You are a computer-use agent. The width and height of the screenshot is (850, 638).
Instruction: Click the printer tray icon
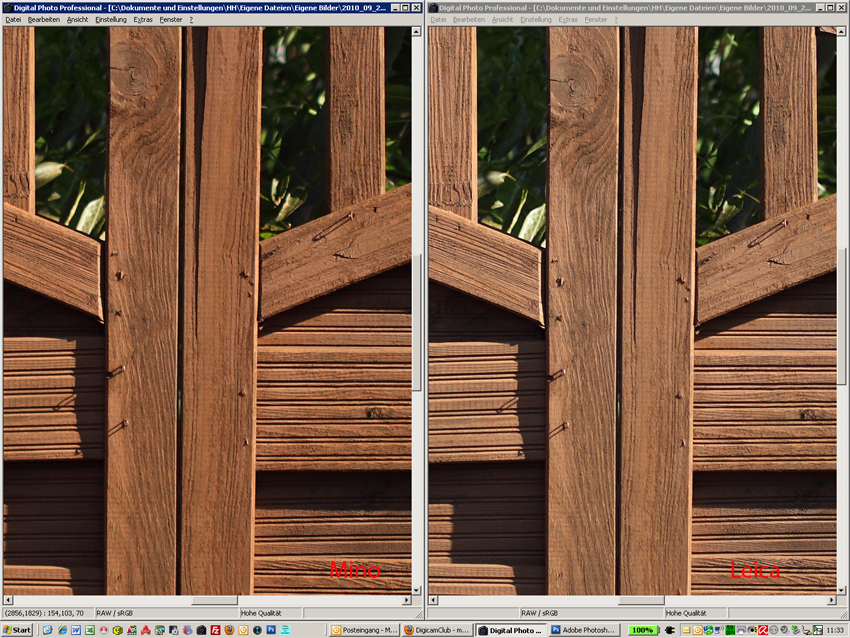tap(741, 630)
